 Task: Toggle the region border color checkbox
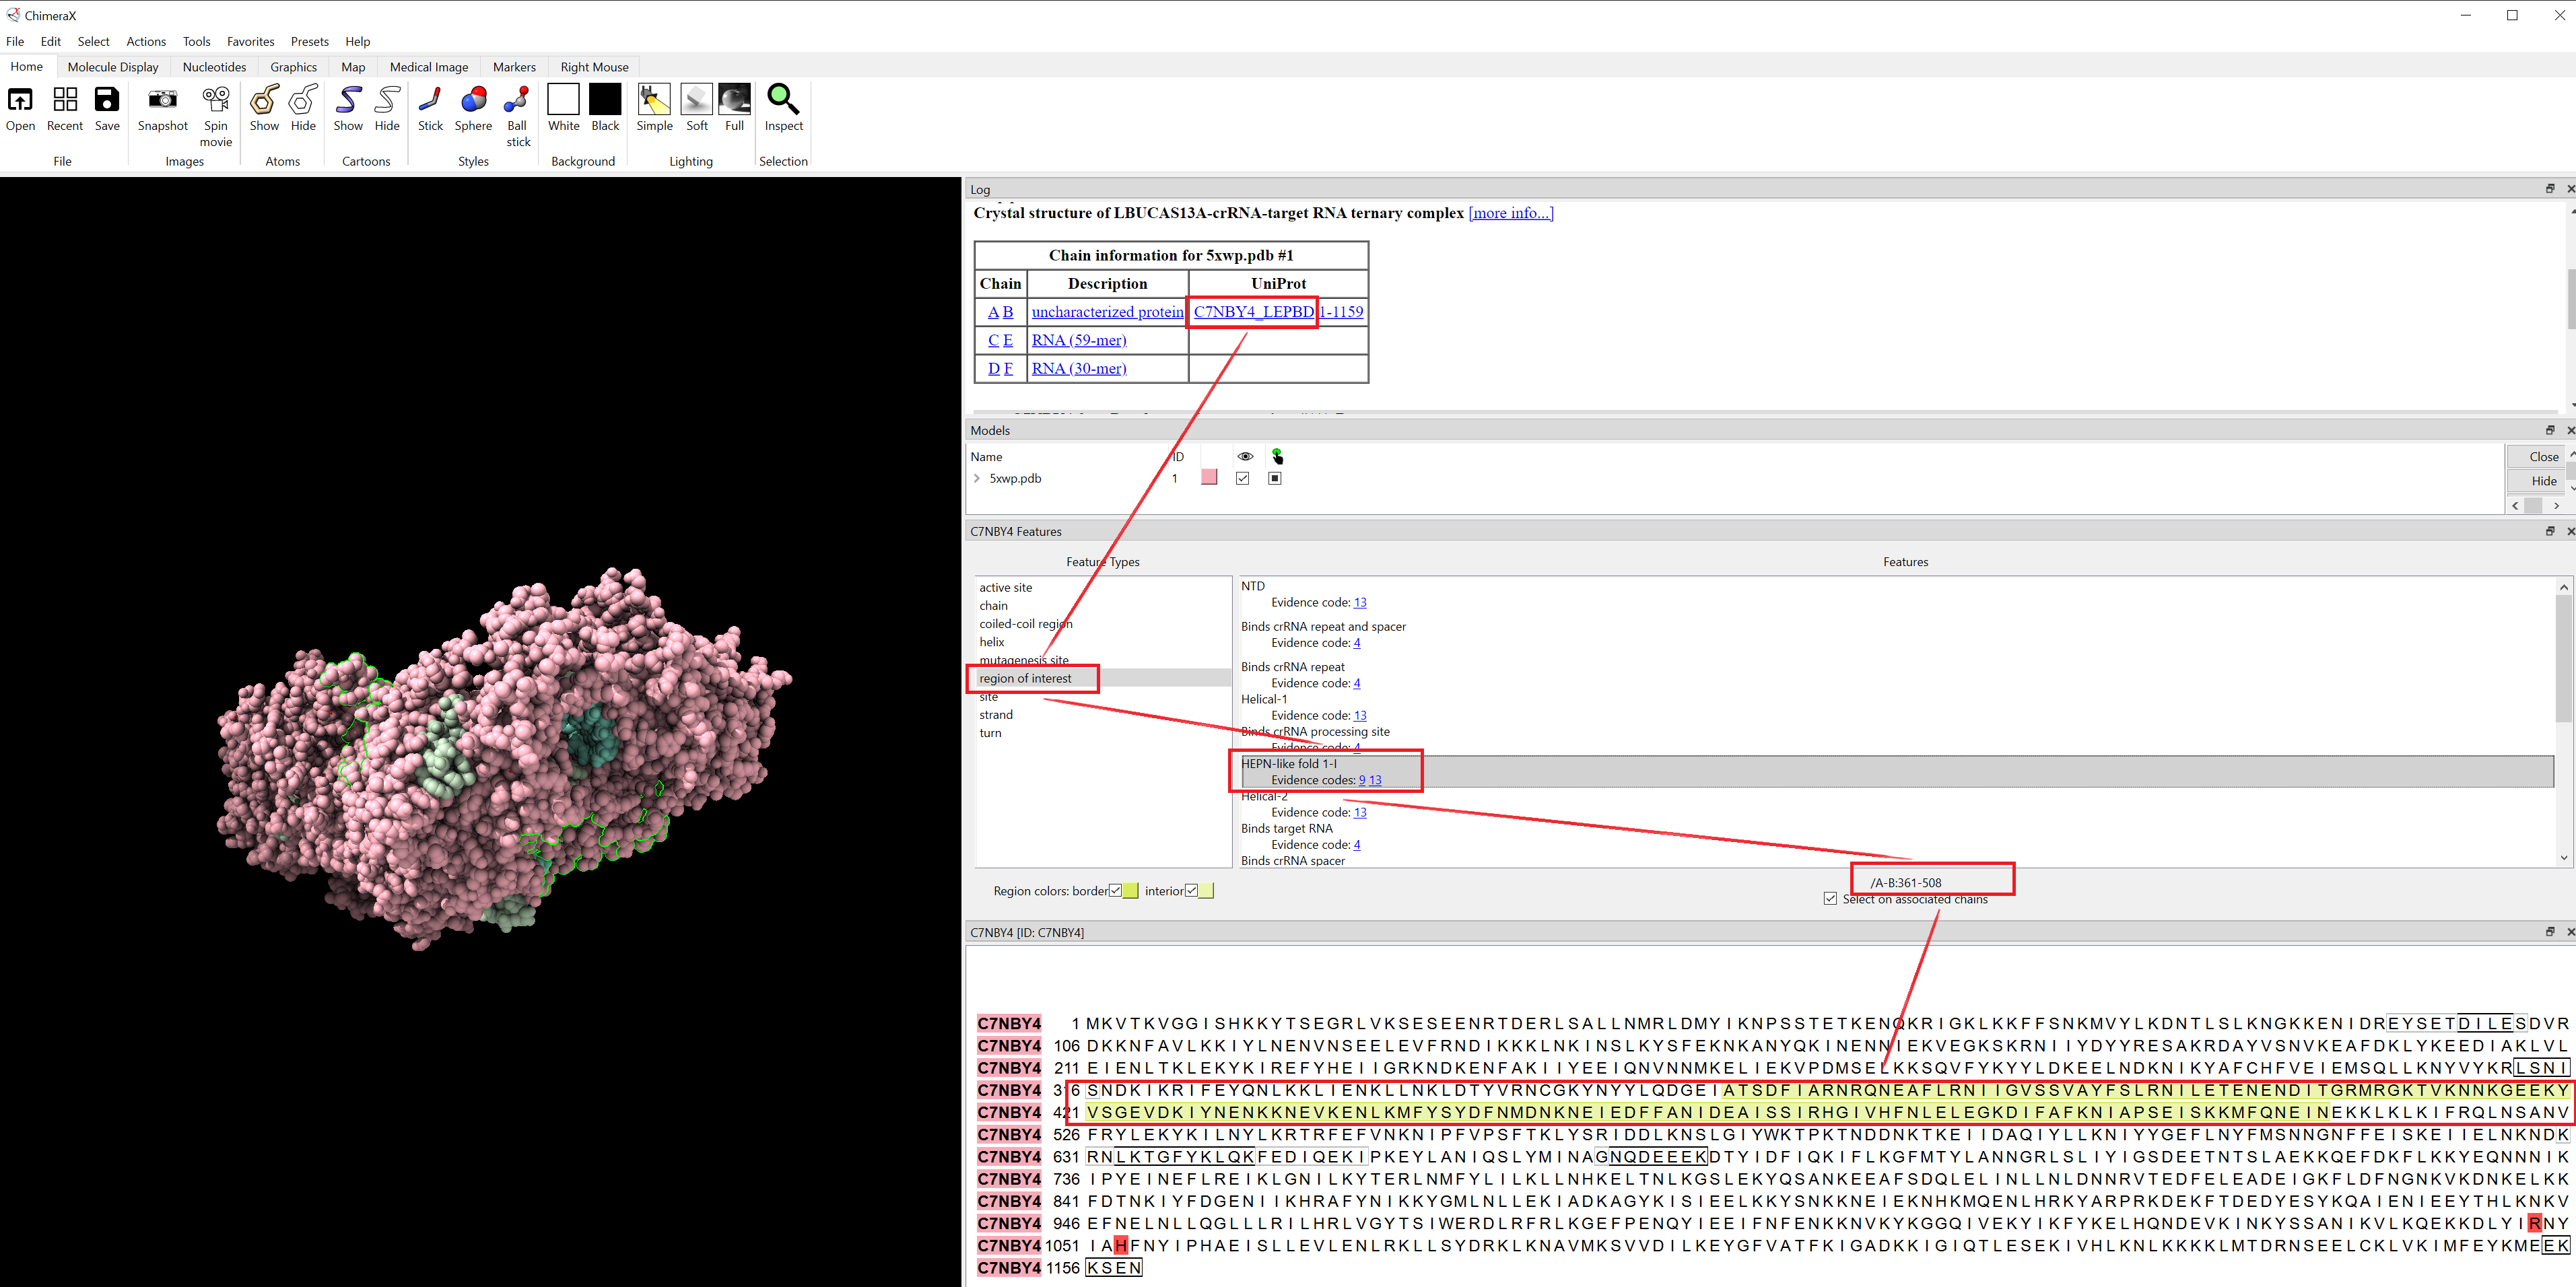[1115, 891]
